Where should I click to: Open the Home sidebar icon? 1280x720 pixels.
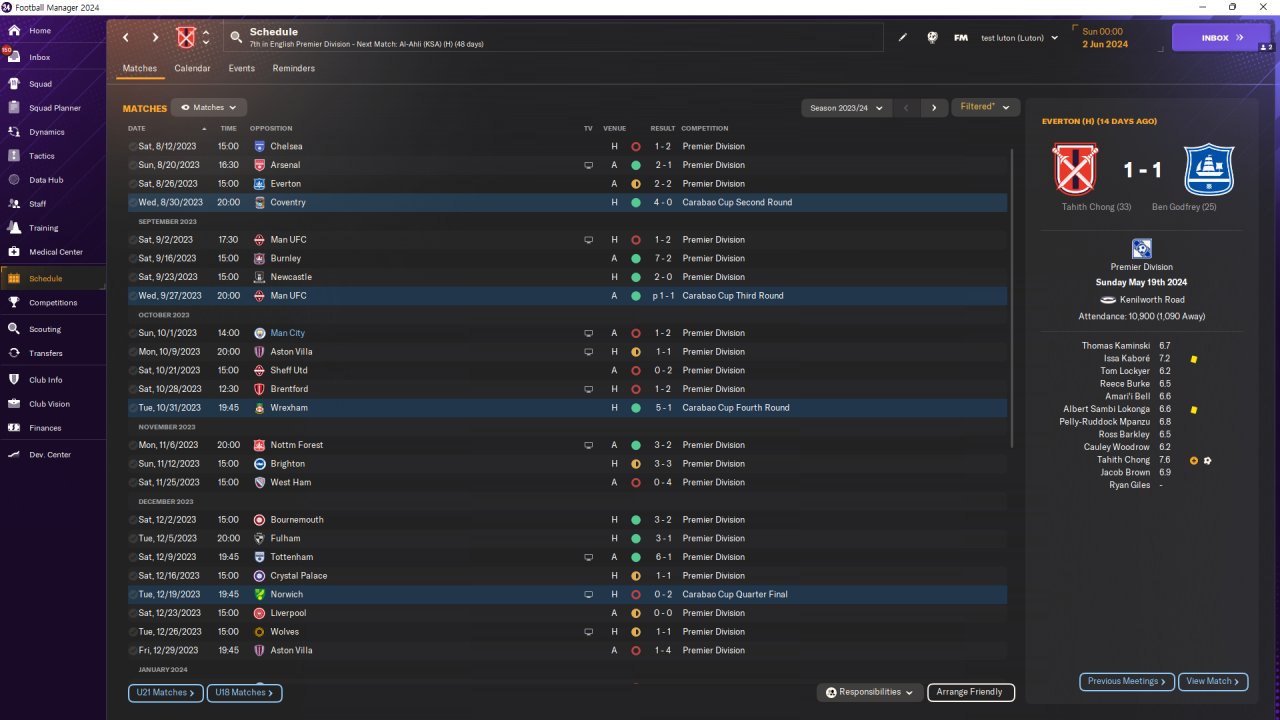click(x=14, y=31)
